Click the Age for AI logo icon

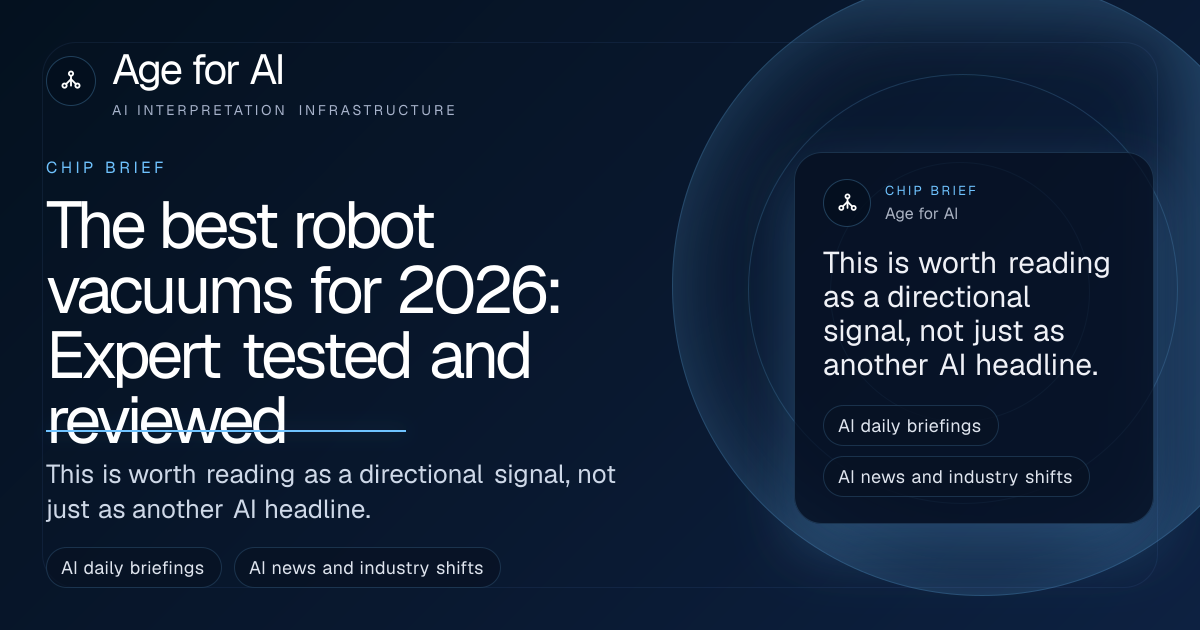(71, 81)
